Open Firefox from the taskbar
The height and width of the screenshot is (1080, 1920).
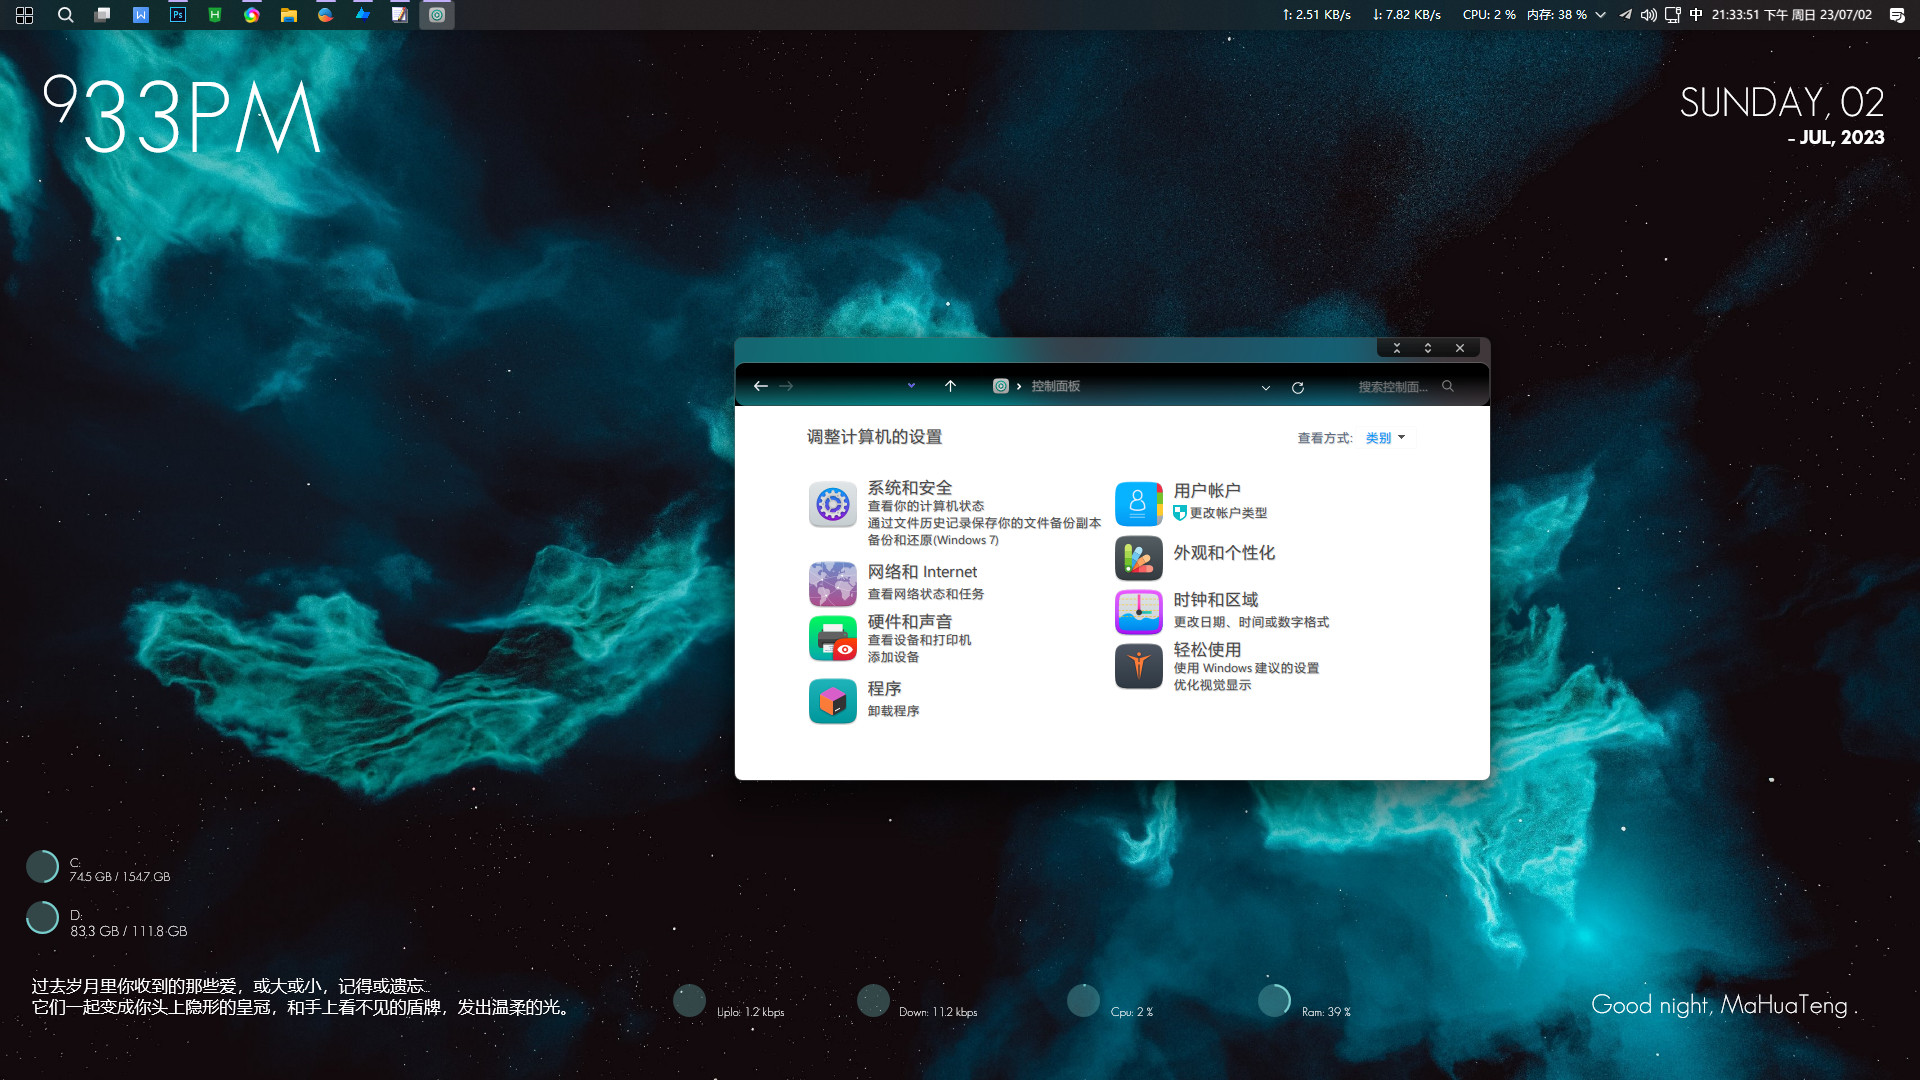(325, 15)
